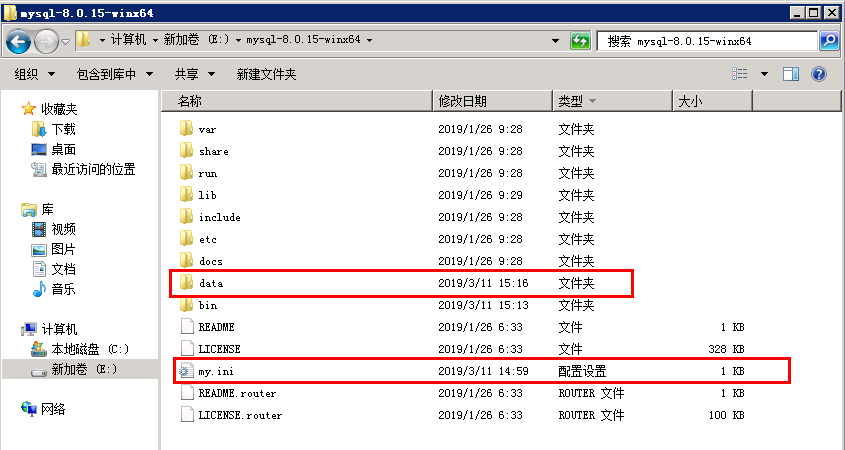
Task: Select the bin folder icon
Action: coord(186,304)
